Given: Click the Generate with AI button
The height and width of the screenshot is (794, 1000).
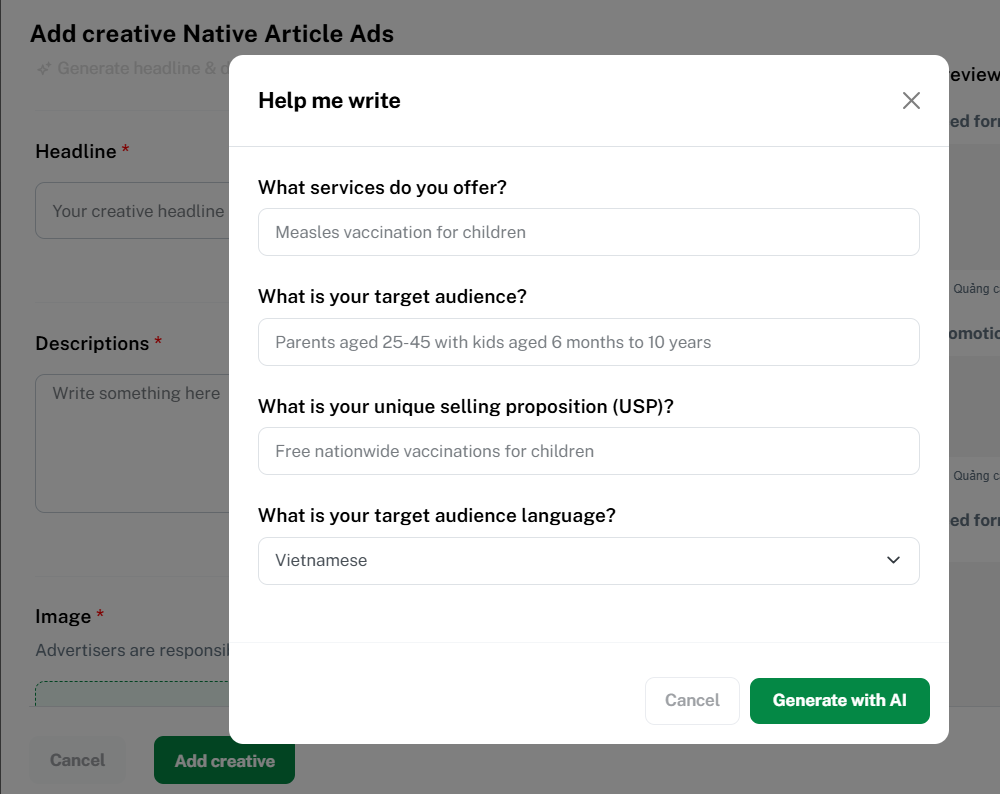Looking at the screenshot, I should point(839,700).
